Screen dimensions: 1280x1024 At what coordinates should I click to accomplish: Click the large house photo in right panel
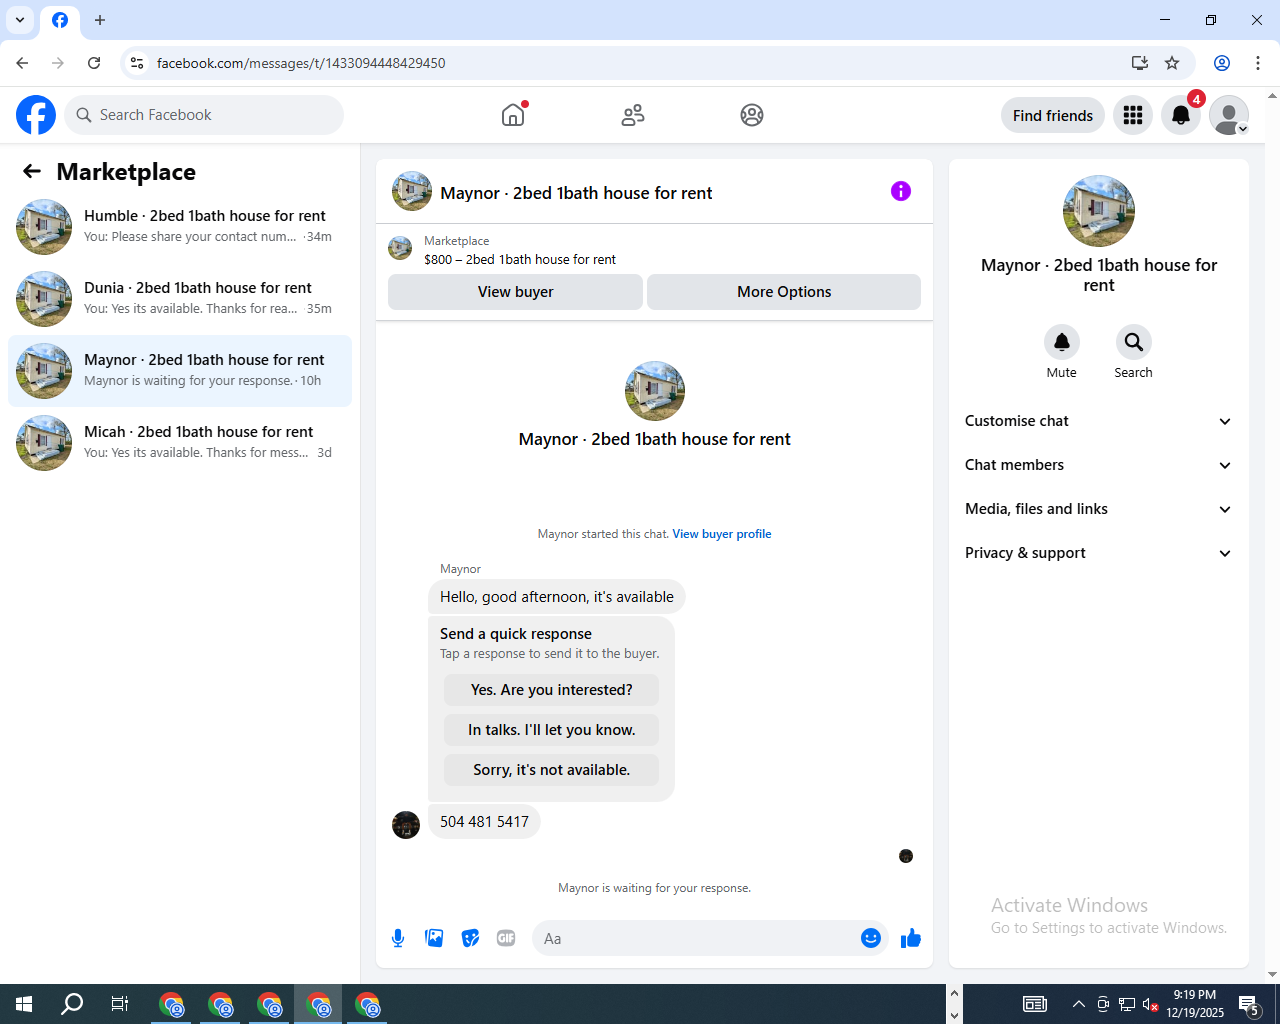click(1099, 211)
